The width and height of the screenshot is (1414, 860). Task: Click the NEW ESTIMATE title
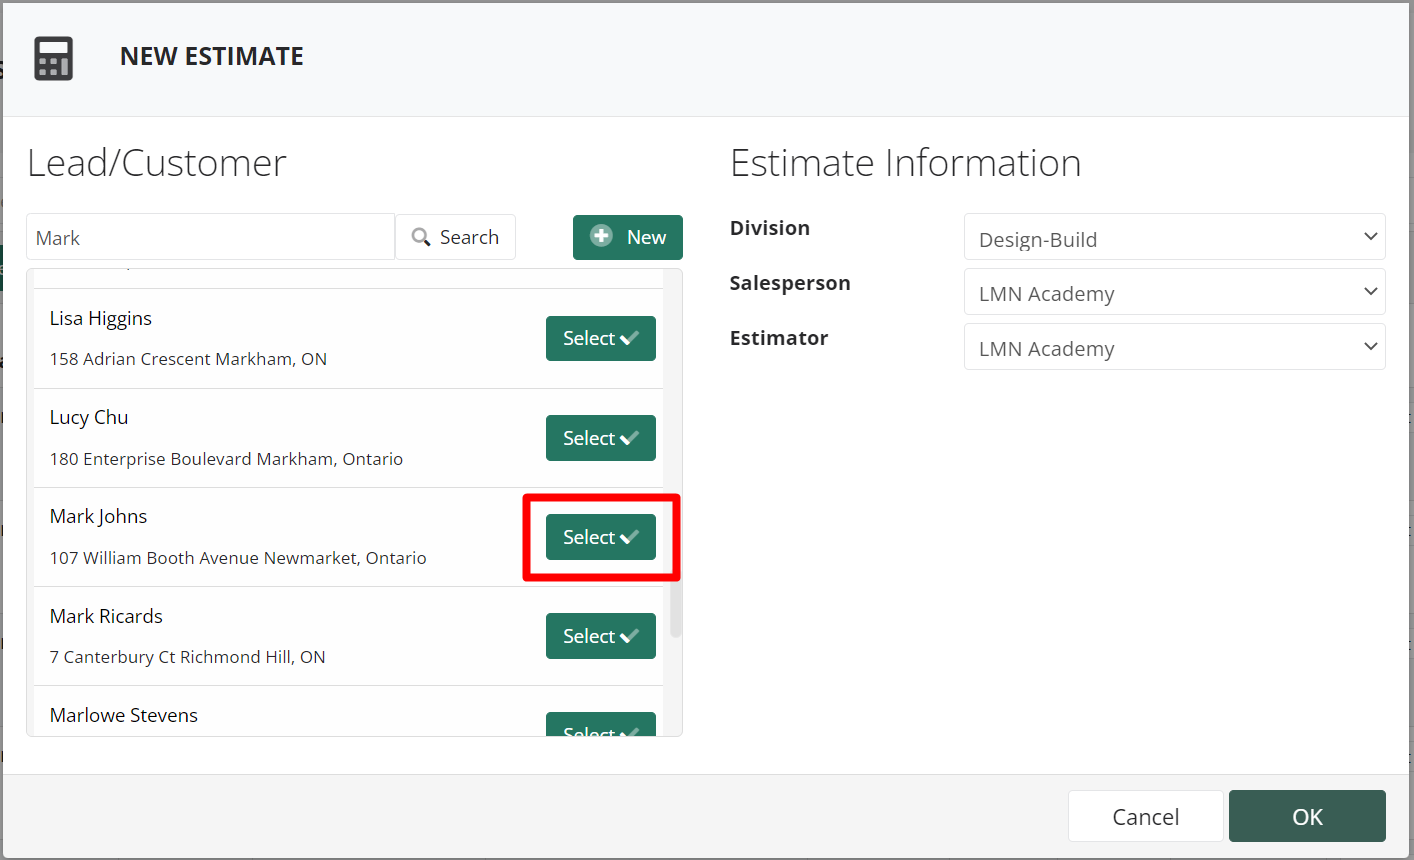click(212, 57)
